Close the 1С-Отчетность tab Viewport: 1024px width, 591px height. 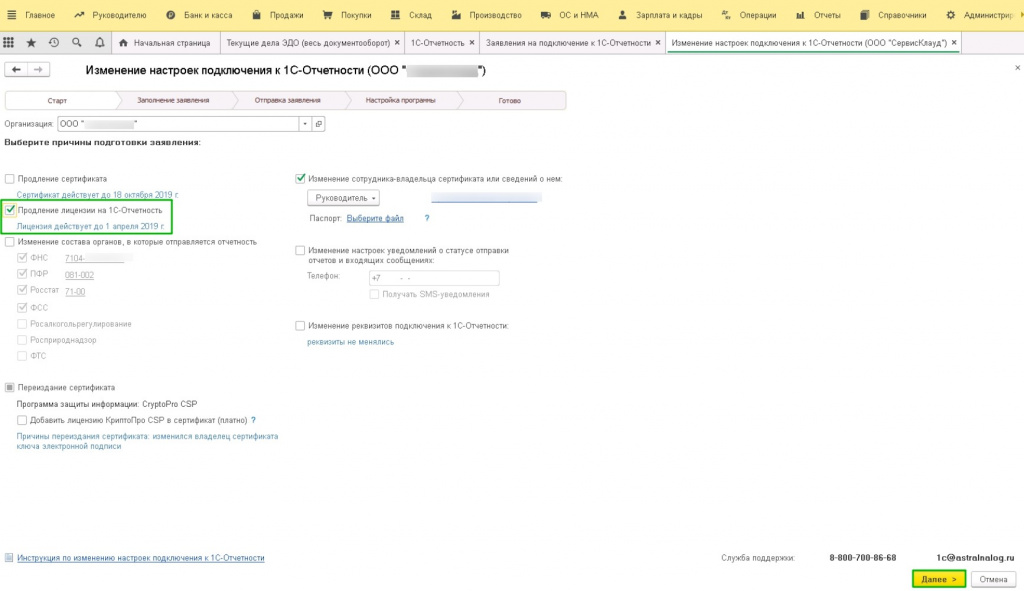(x=472, y=42)
